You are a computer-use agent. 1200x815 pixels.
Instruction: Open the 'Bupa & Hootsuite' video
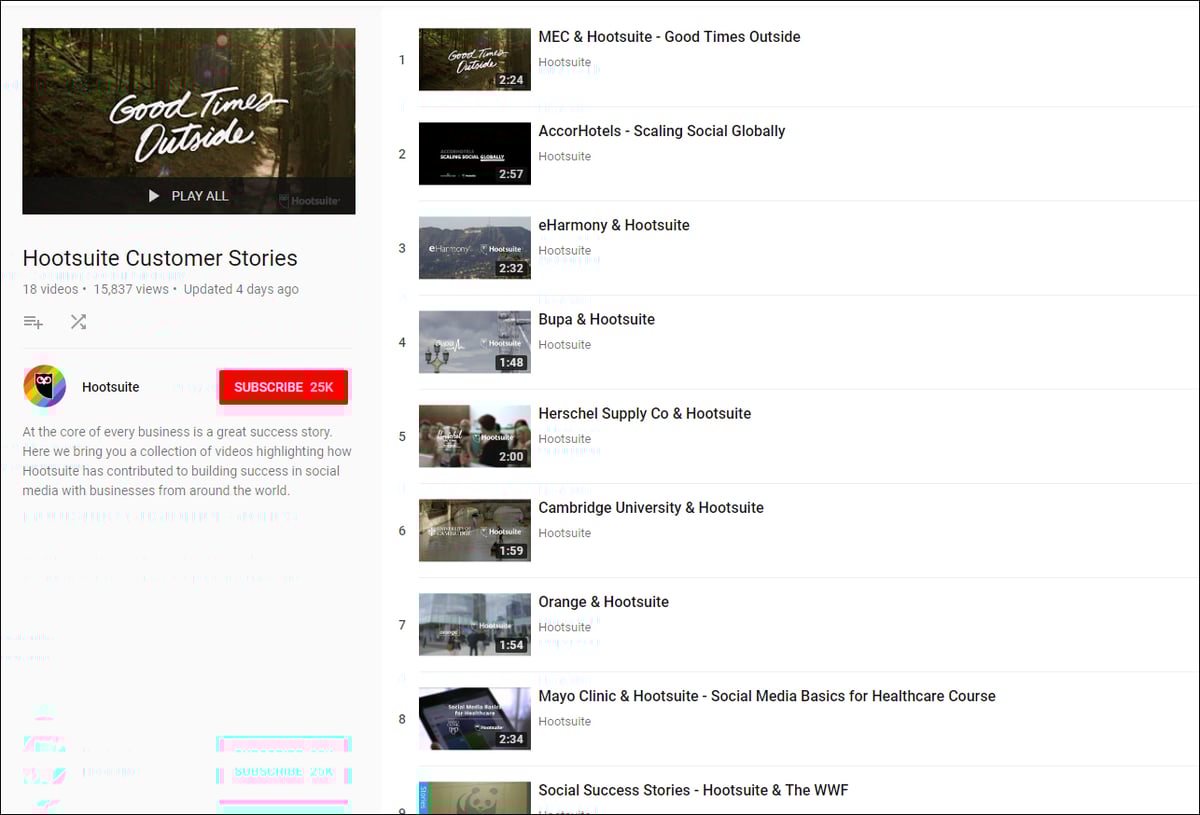pos(596,319)
